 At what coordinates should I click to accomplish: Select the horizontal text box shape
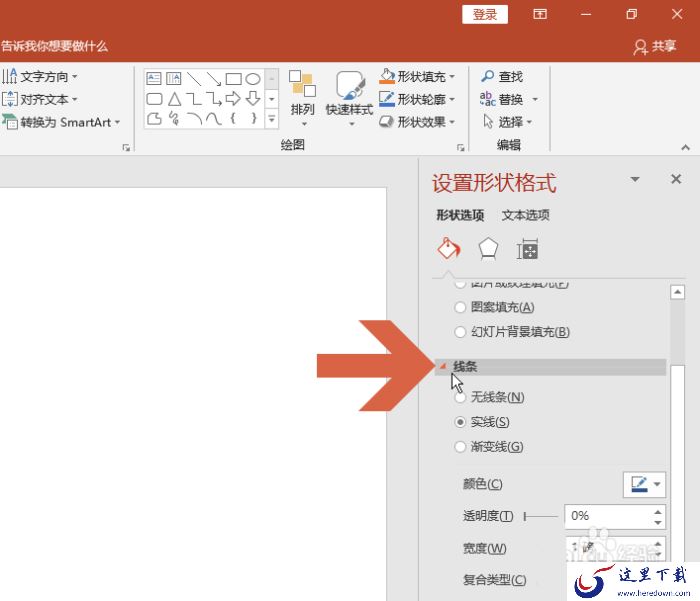154,79
